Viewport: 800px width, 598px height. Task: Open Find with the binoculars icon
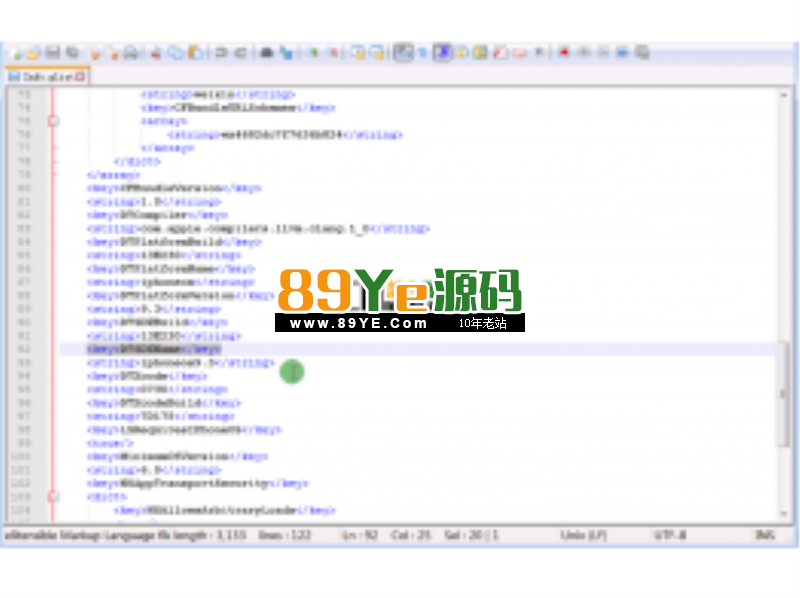267,53
